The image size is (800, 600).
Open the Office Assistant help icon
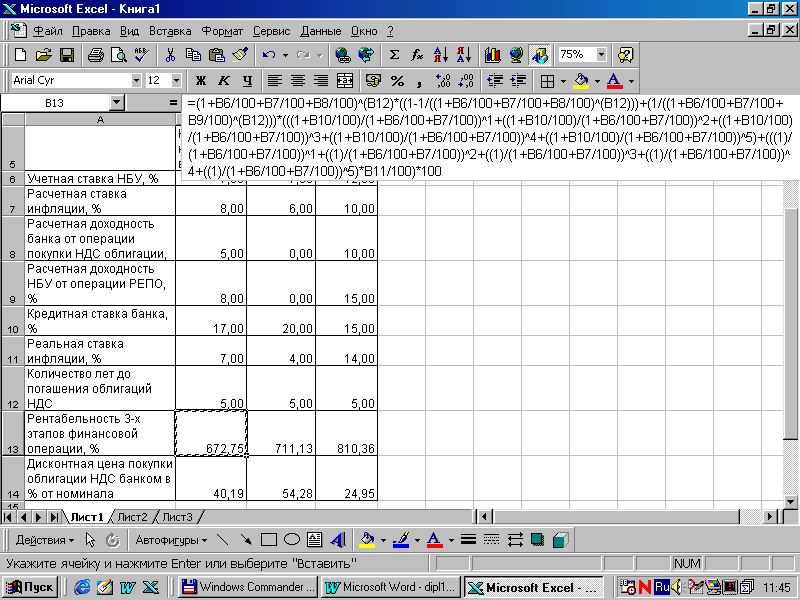point(626,55)
